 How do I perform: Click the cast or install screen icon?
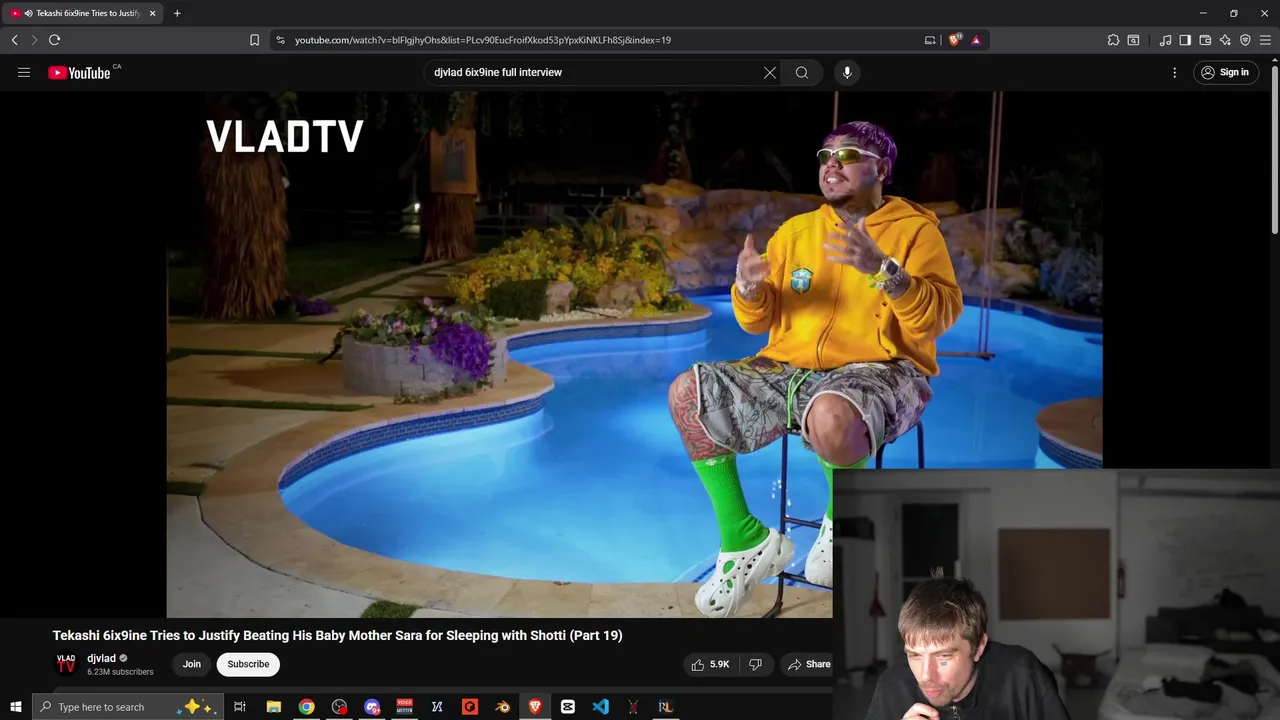[930, 40]
